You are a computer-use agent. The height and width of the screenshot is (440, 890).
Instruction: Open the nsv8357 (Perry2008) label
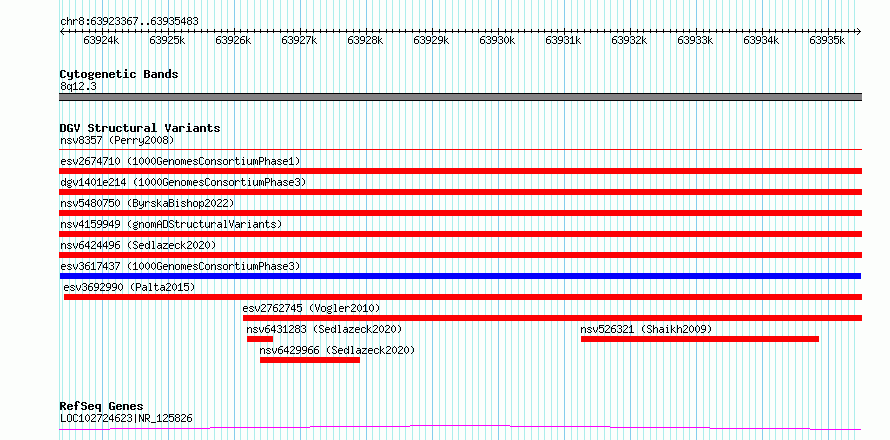117,140
